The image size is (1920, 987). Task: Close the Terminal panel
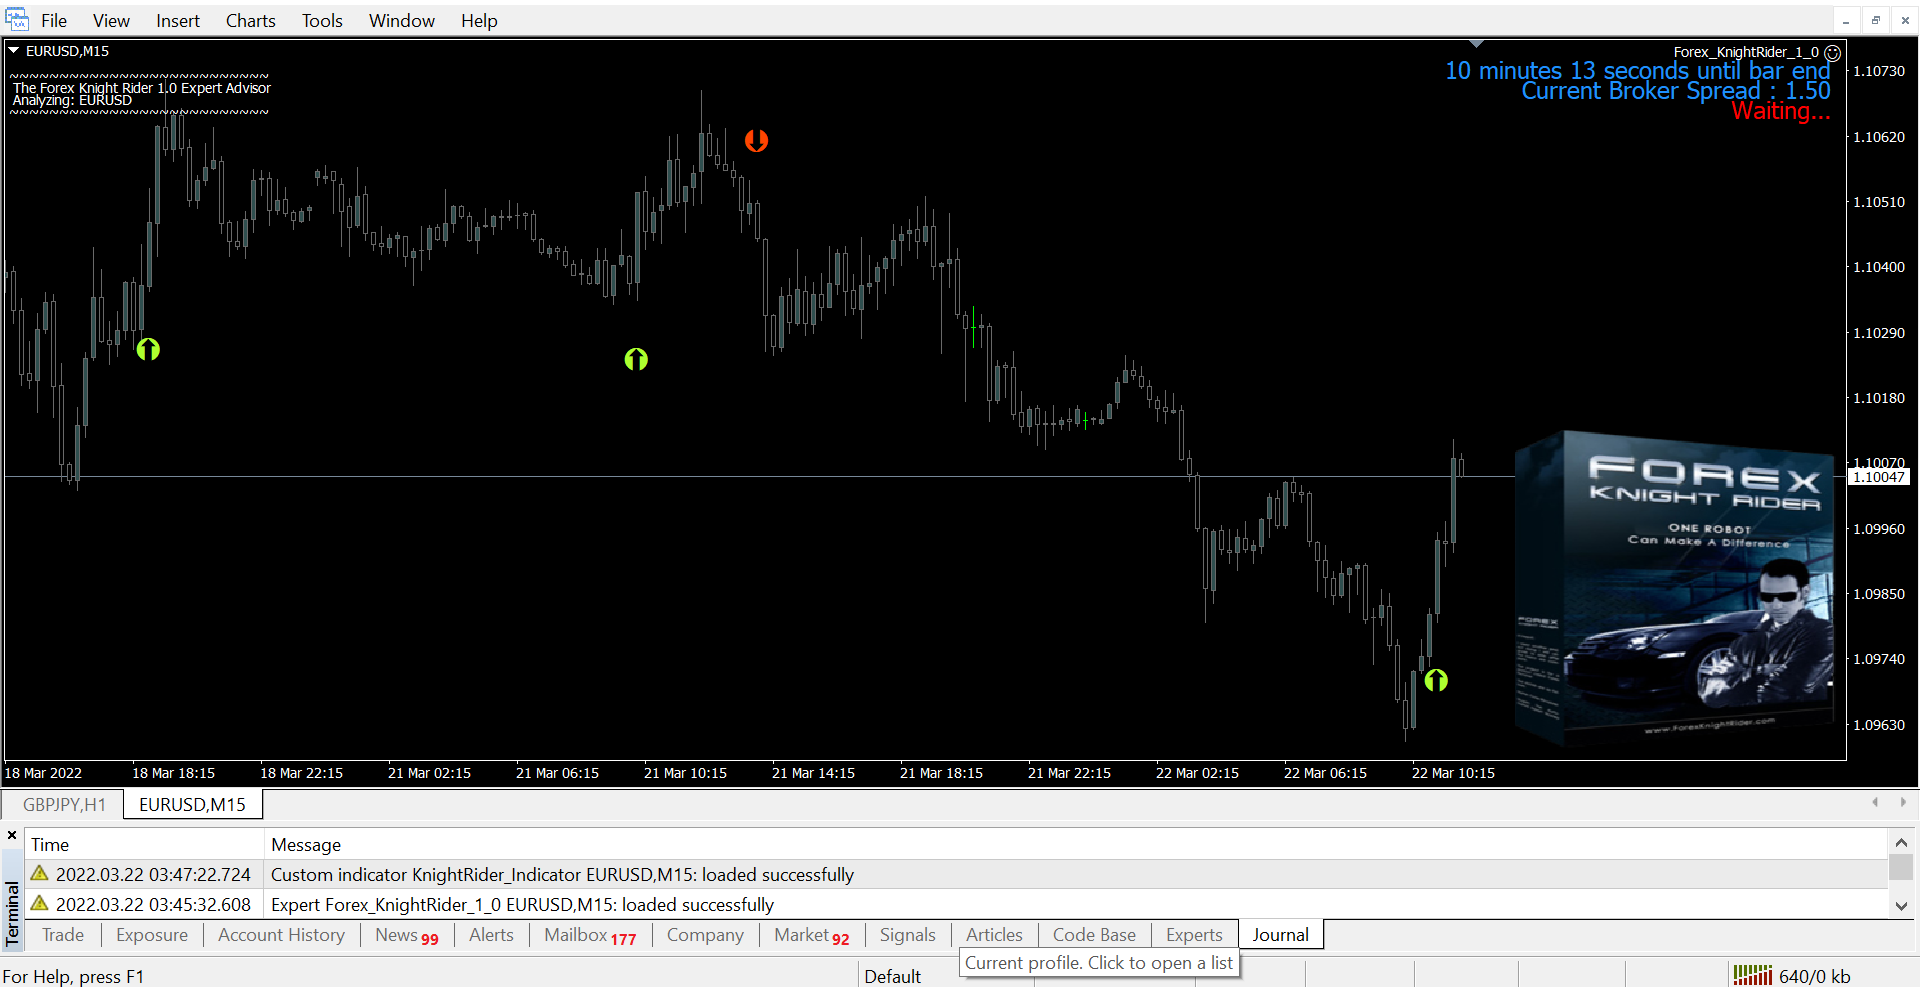click(x=12, y=835)
